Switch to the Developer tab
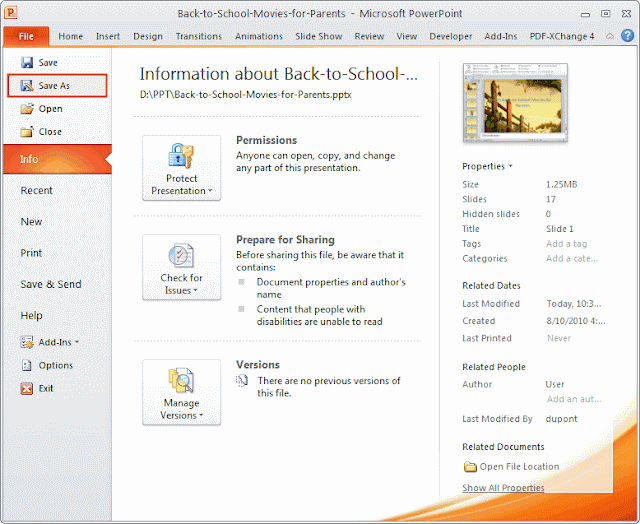This screenshot has width=640, height=524. click(451, 36)
